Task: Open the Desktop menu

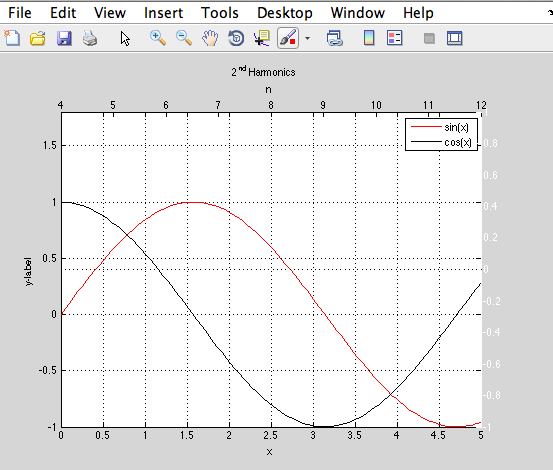Action: pyautogui.click(x=285, y=13)
